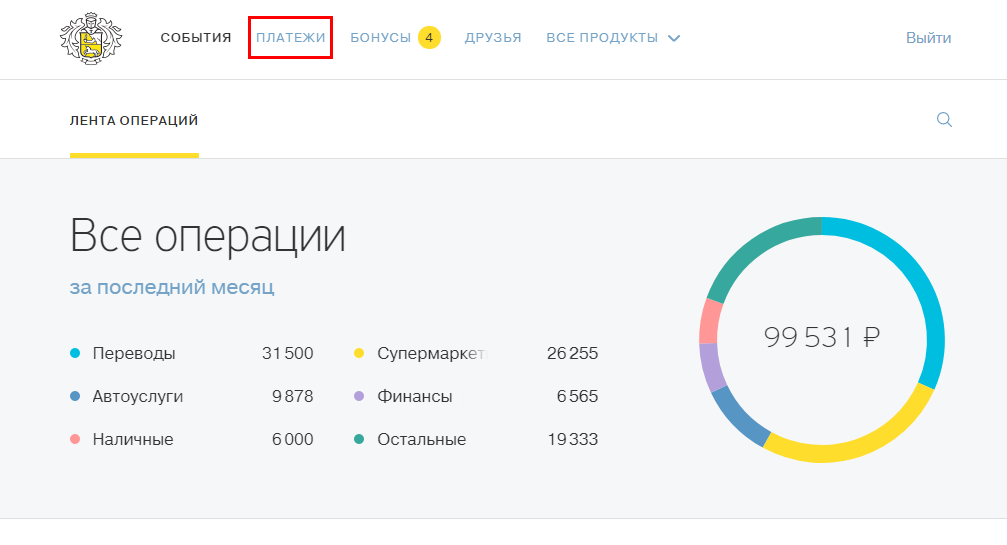Open the «за последний месяц» period selector

pos(171,287)
